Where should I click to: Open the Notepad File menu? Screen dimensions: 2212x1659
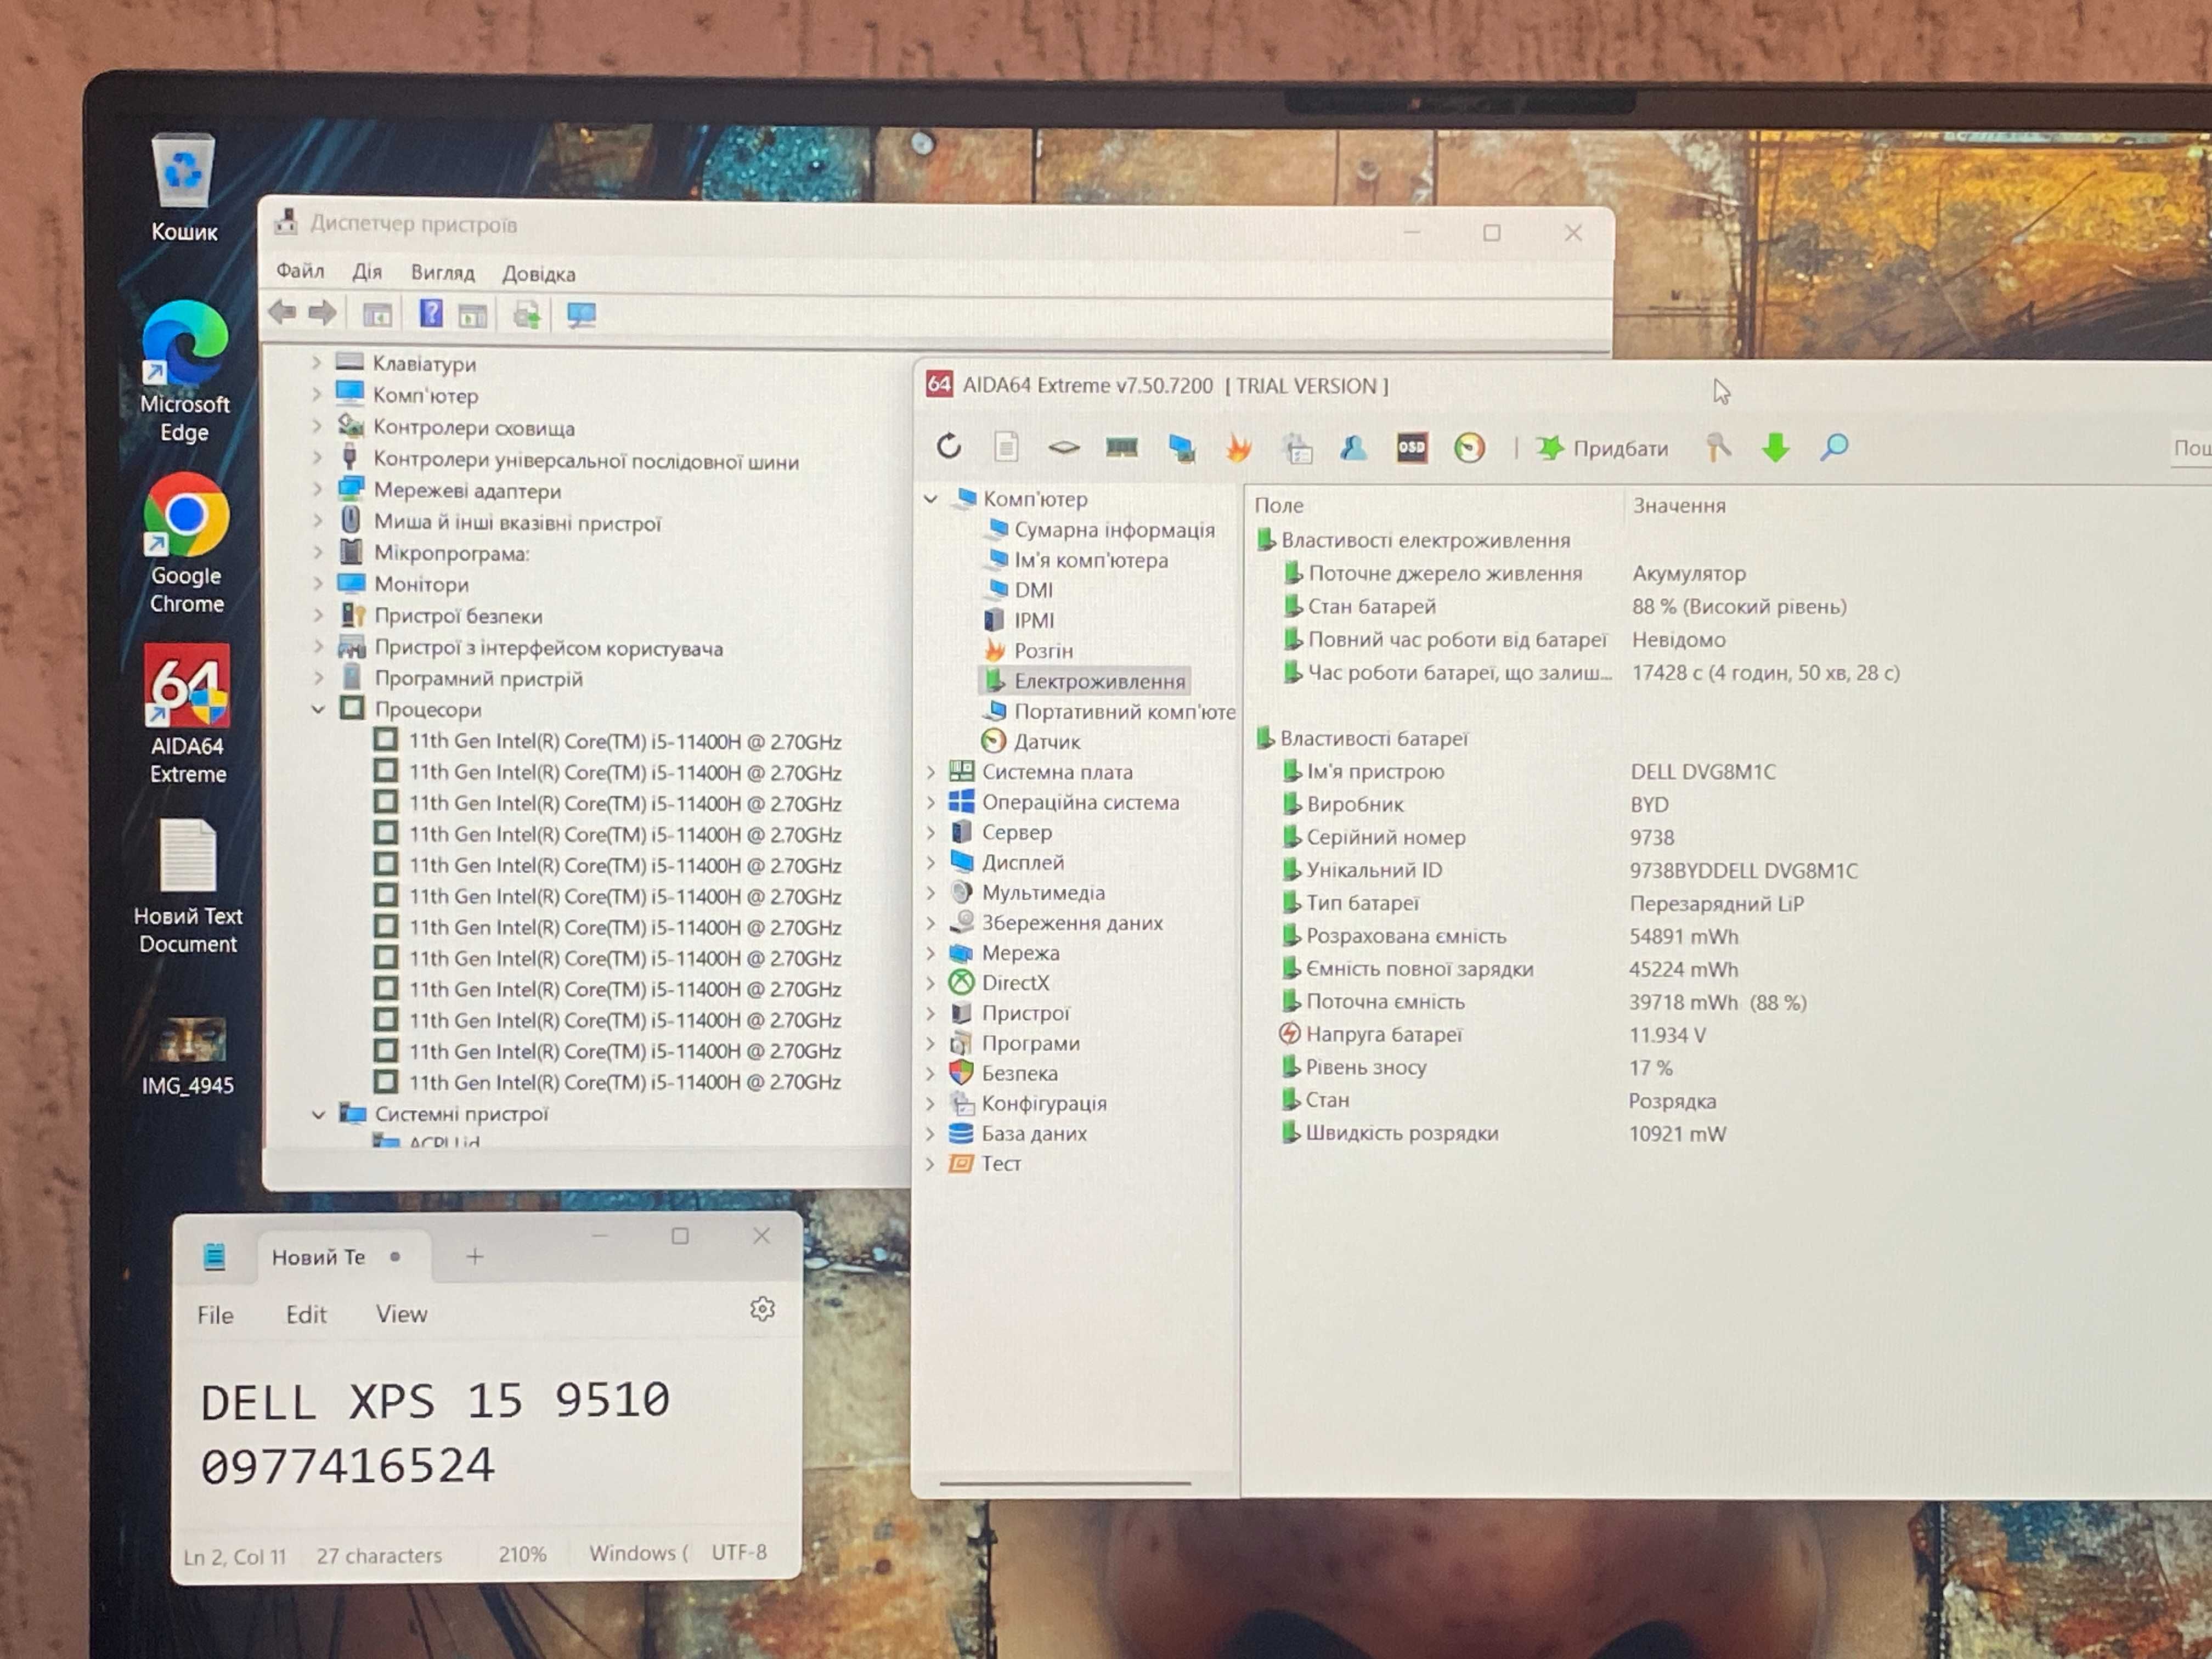pos(215,1314)
